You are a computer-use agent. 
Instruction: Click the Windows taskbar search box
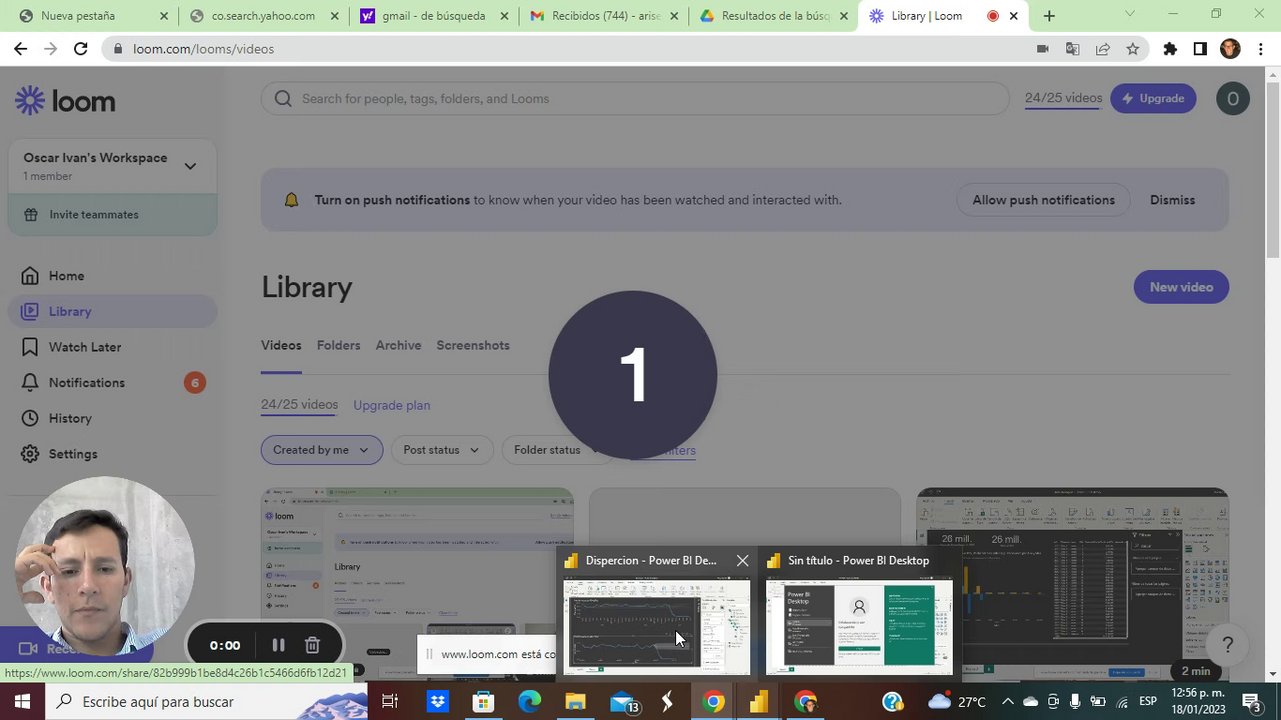point(206,702)
